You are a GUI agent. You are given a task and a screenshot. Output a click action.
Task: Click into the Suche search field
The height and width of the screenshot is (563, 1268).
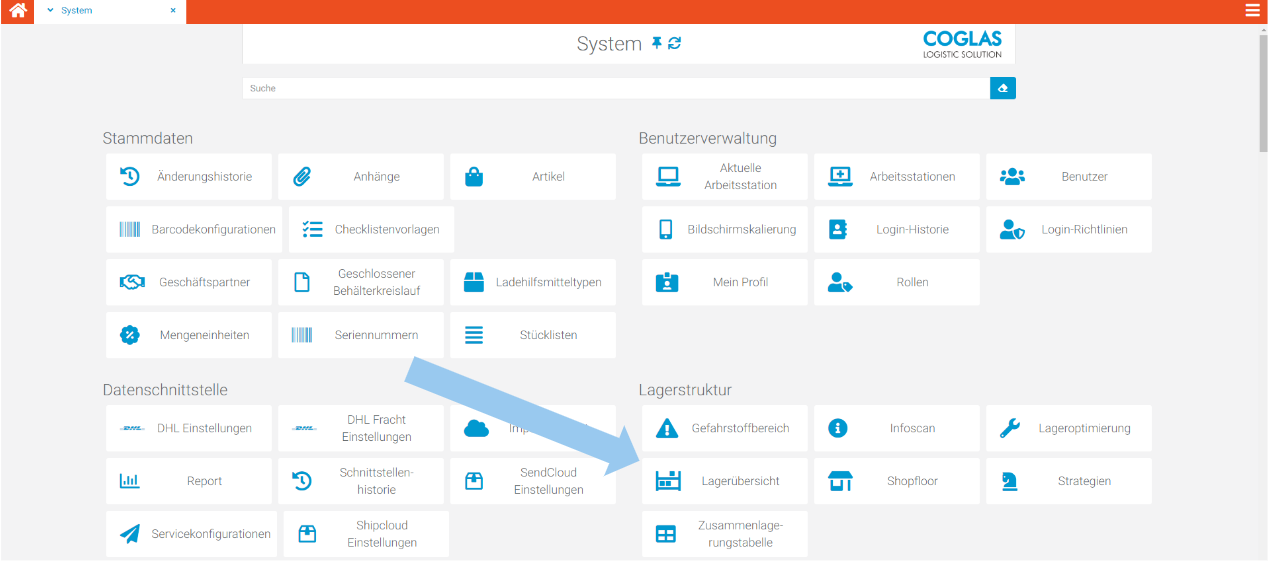tap(615, 88)
